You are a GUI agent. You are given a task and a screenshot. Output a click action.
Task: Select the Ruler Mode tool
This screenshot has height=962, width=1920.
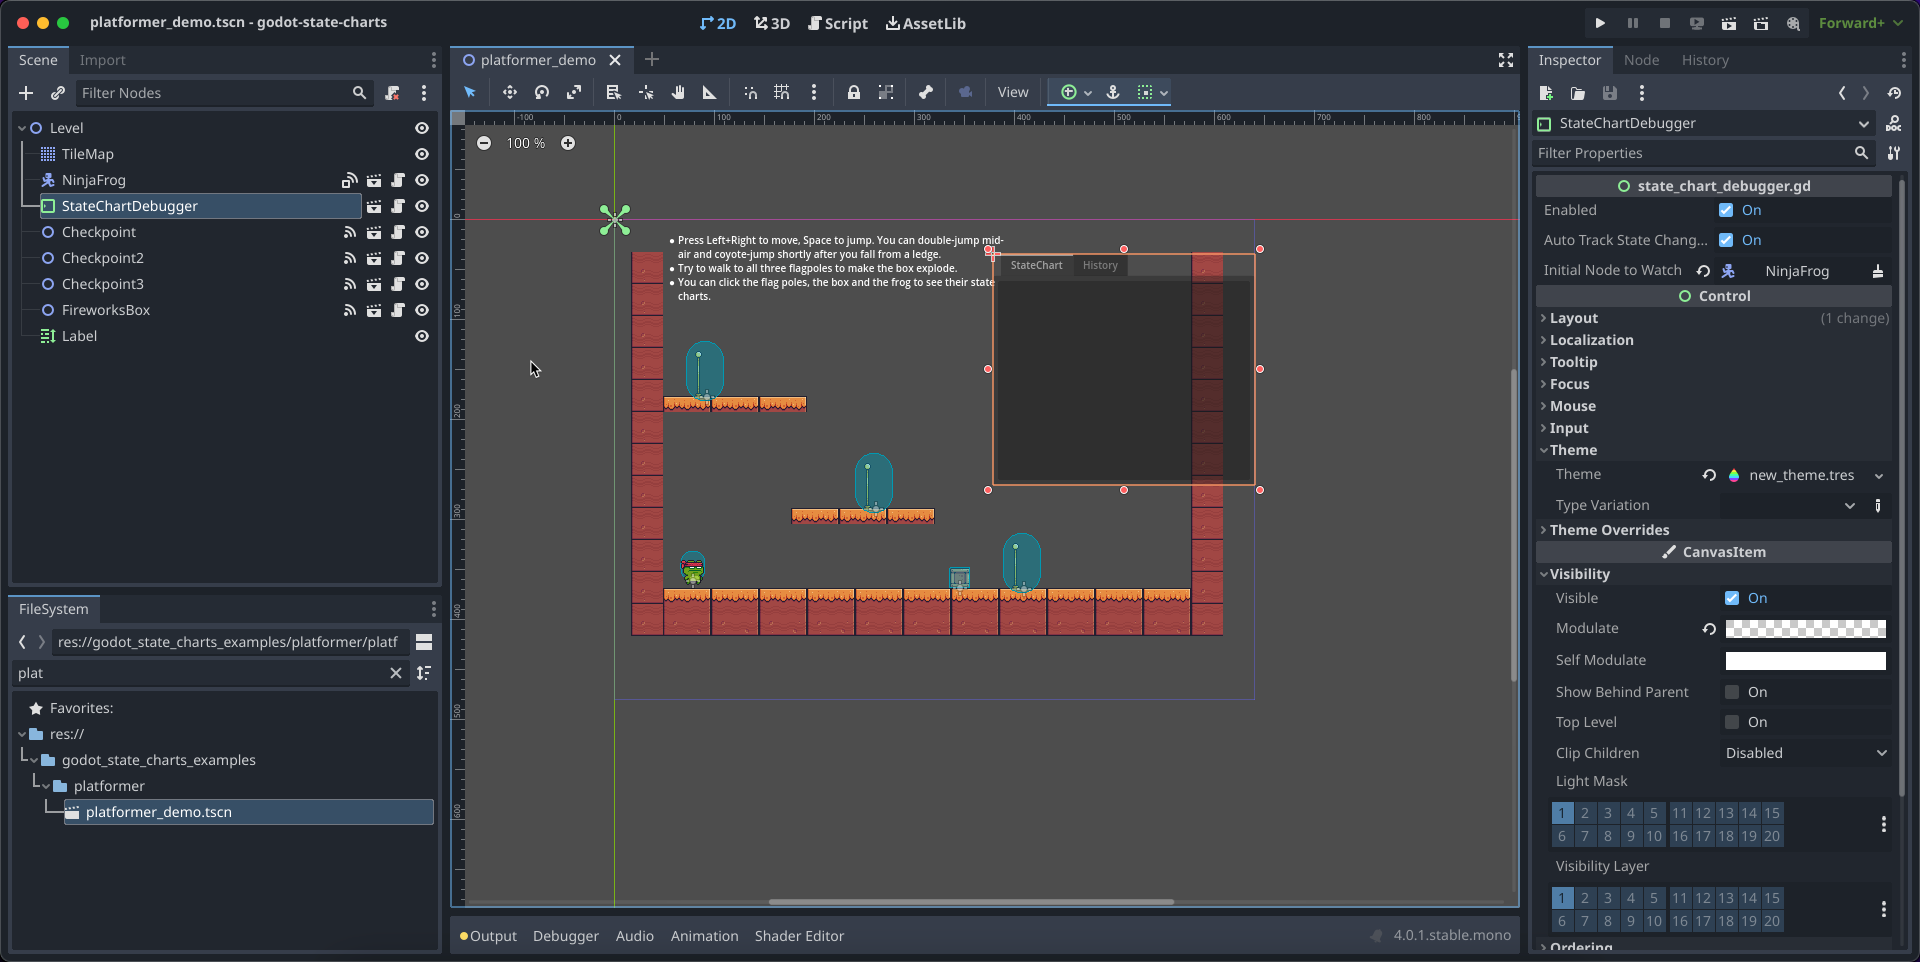coord(710,92)
